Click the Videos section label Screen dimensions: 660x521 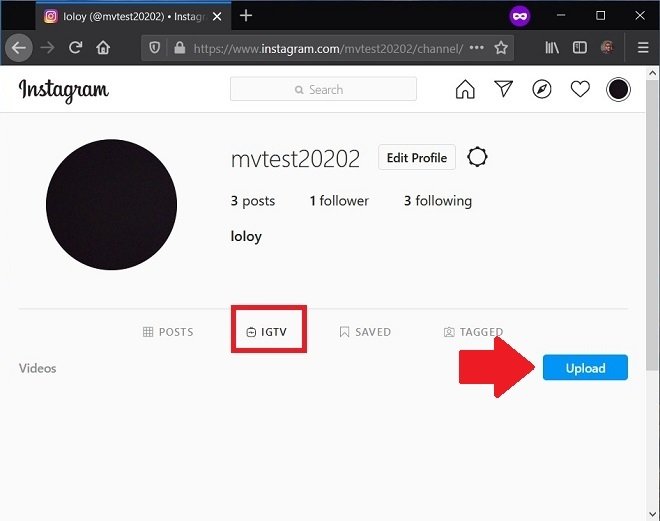tap(37, 368)
